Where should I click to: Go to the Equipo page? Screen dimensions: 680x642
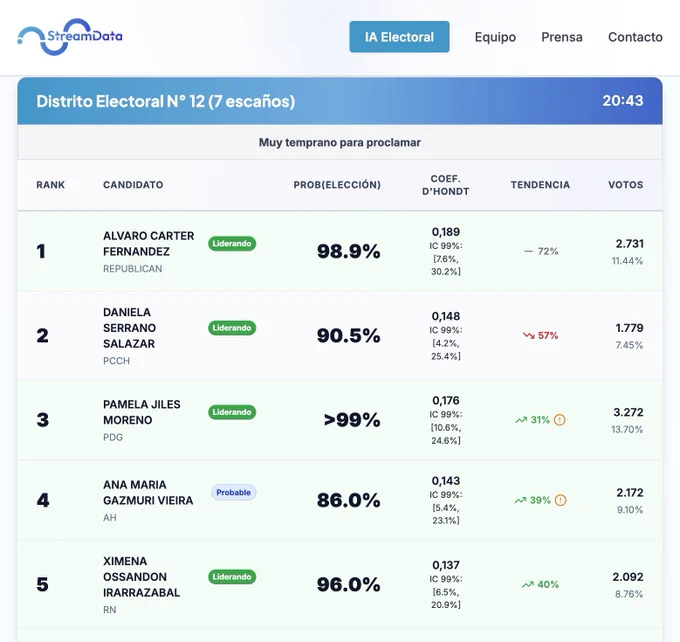[x=495, y=37]
